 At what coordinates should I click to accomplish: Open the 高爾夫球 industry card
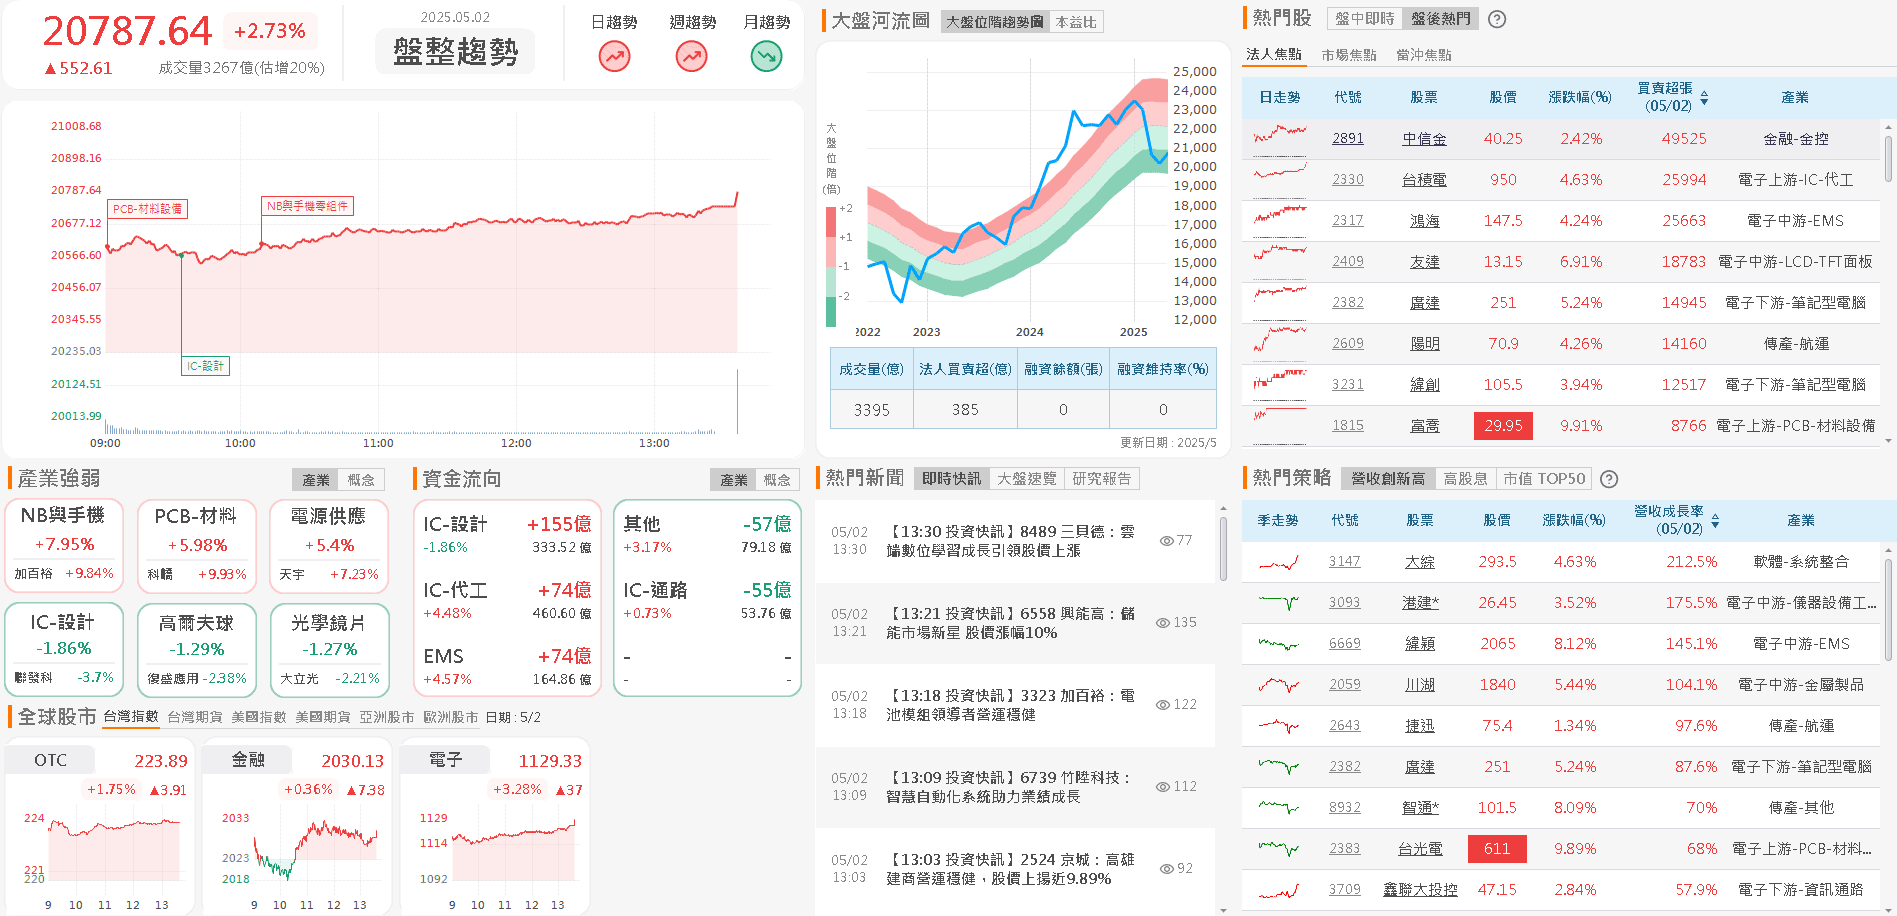197,650
